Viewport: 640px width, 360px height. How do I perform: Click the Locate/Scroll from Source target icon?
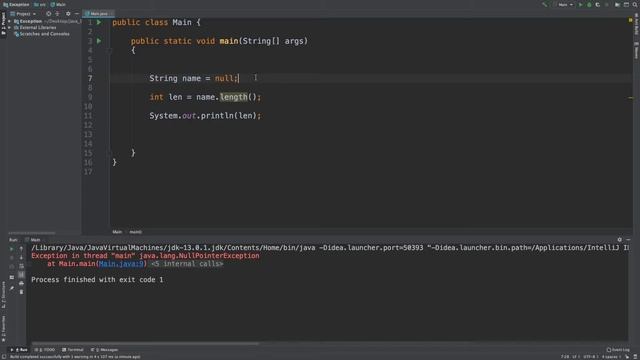pyautogui.click(x=49, y=13)
